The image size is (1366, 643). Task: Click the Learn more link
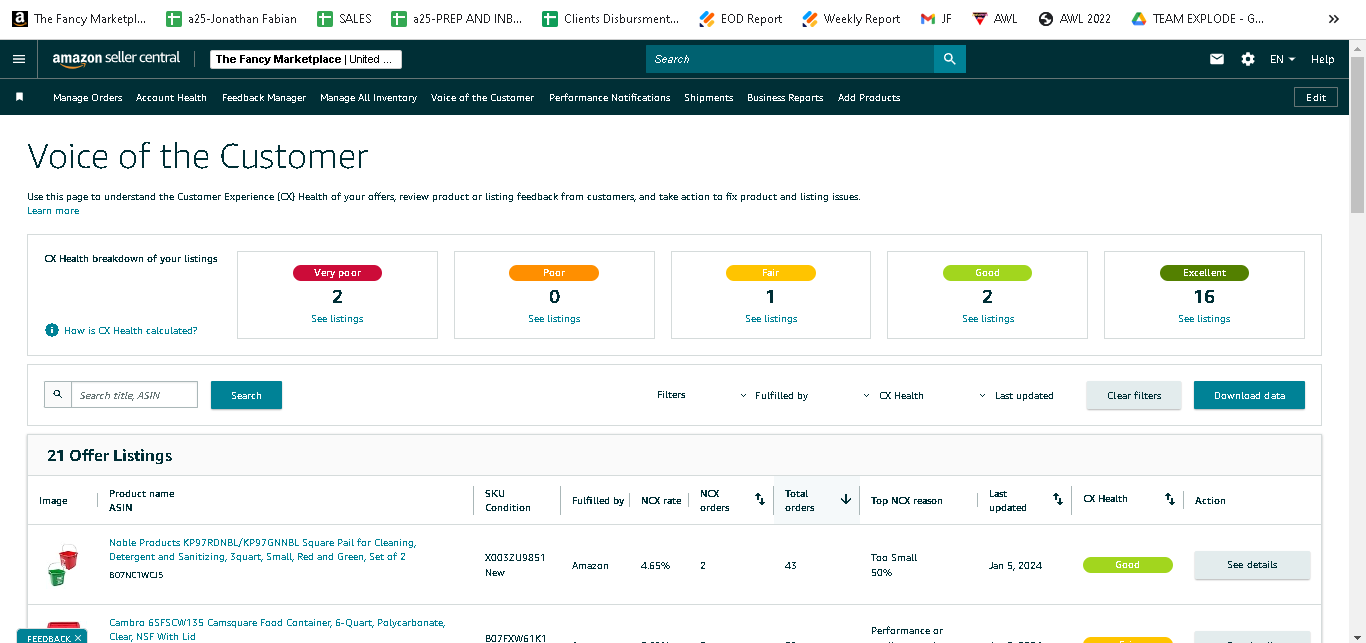point(53,211)
